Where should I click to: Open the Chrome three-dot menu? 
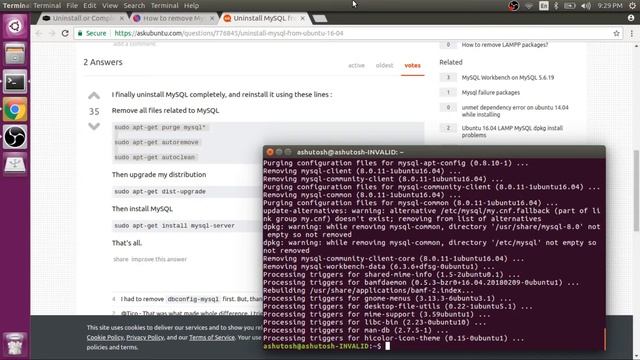tap(631, 33)
